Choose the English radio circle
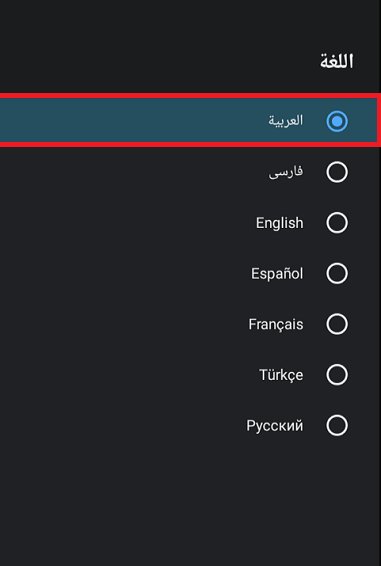This screenshot has height=566, width=381. tap(337, 223)
